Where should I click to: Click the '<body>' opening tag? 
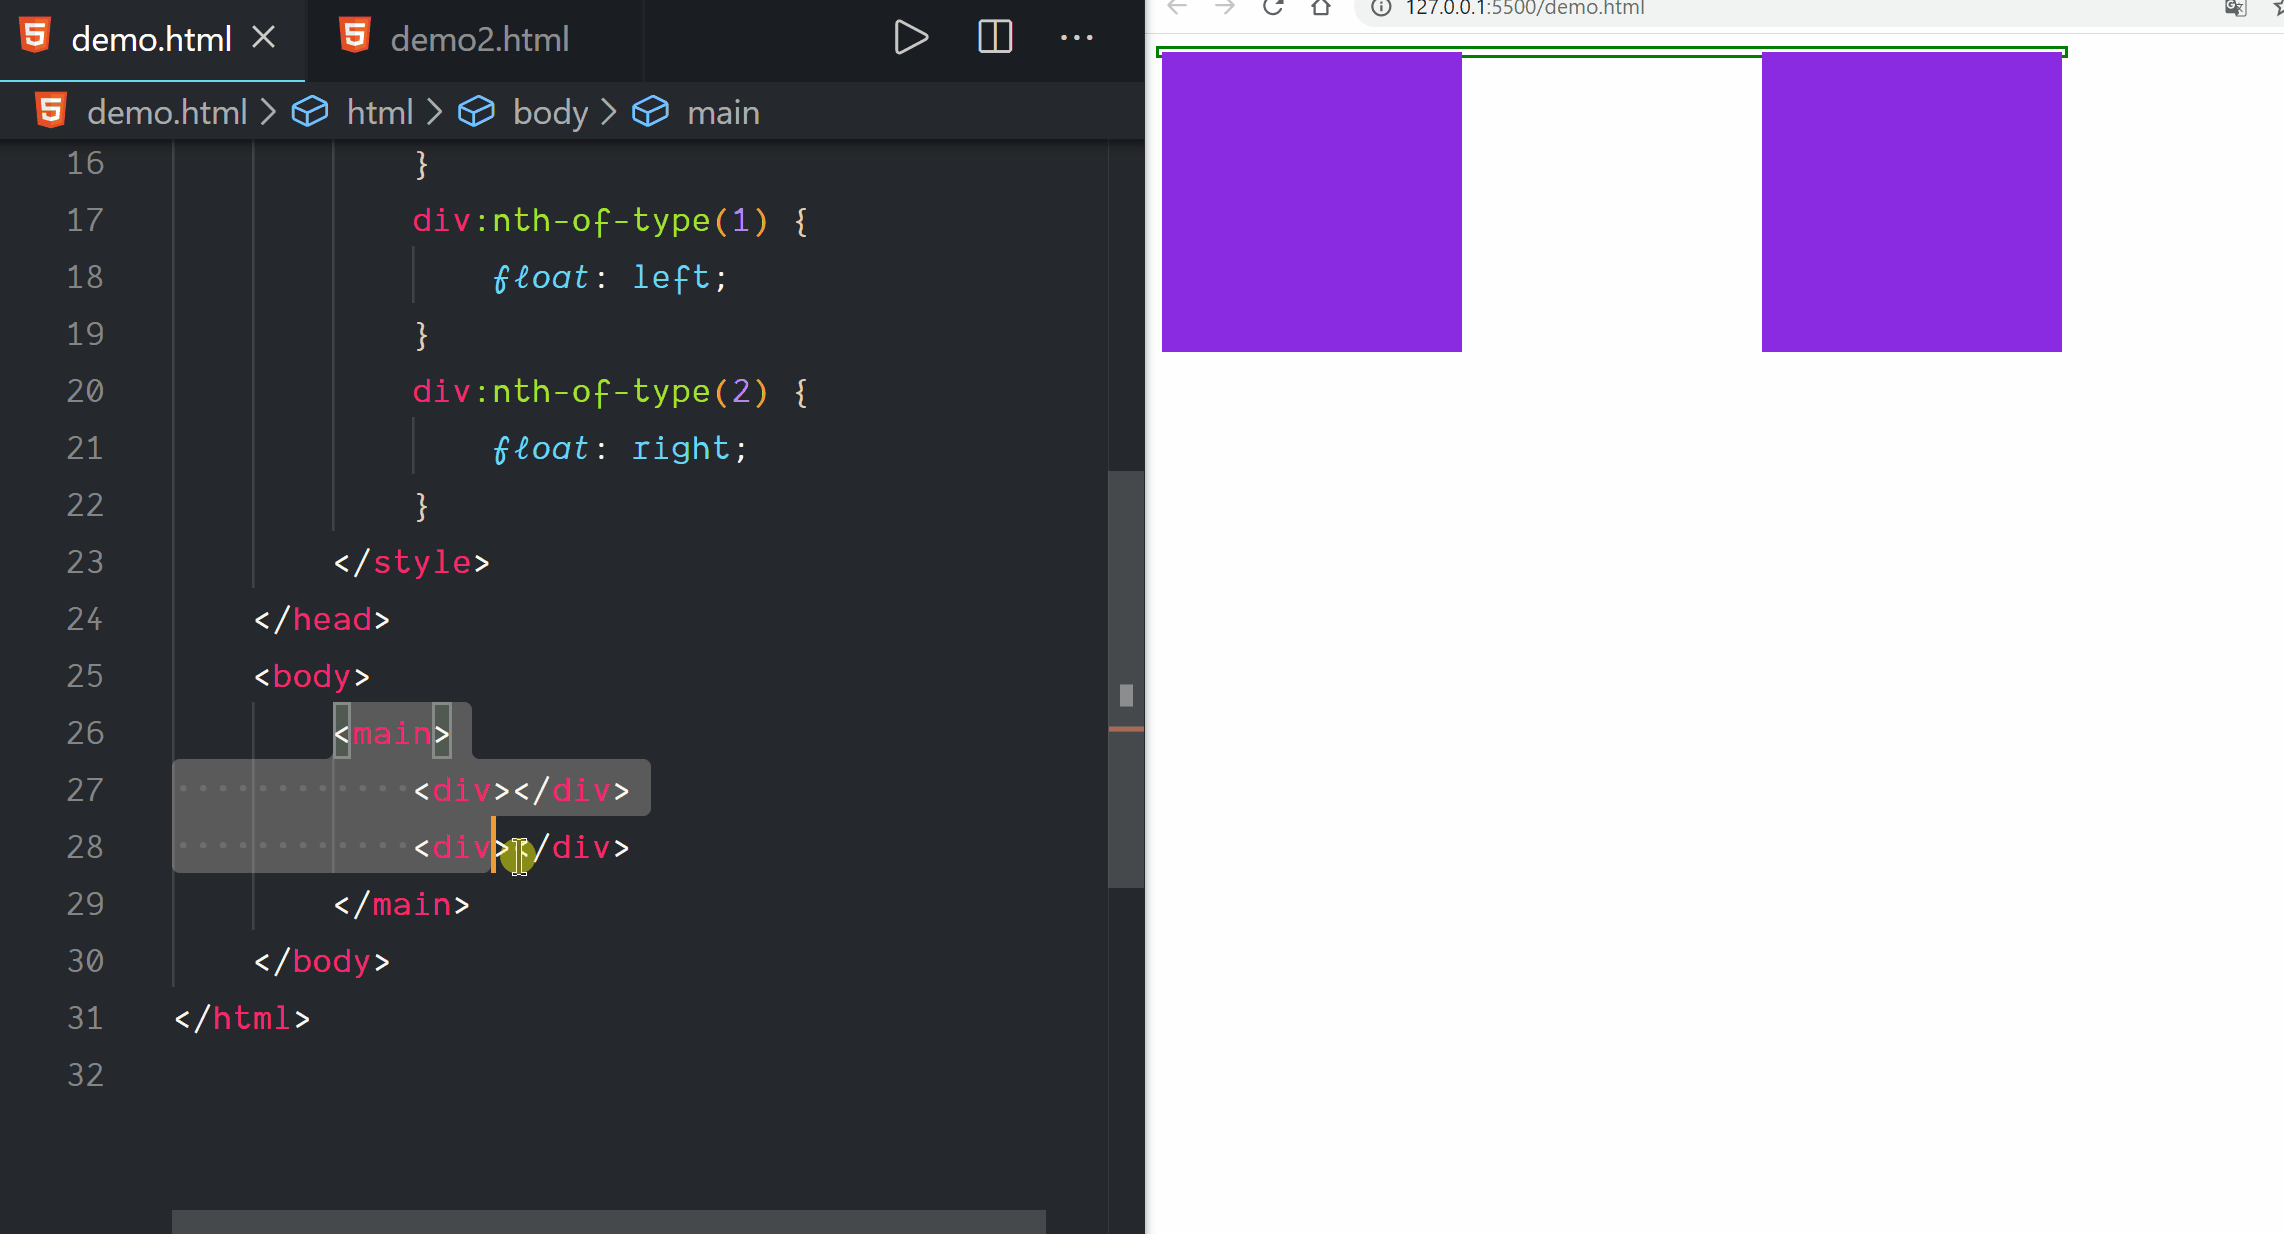(312, 676)
